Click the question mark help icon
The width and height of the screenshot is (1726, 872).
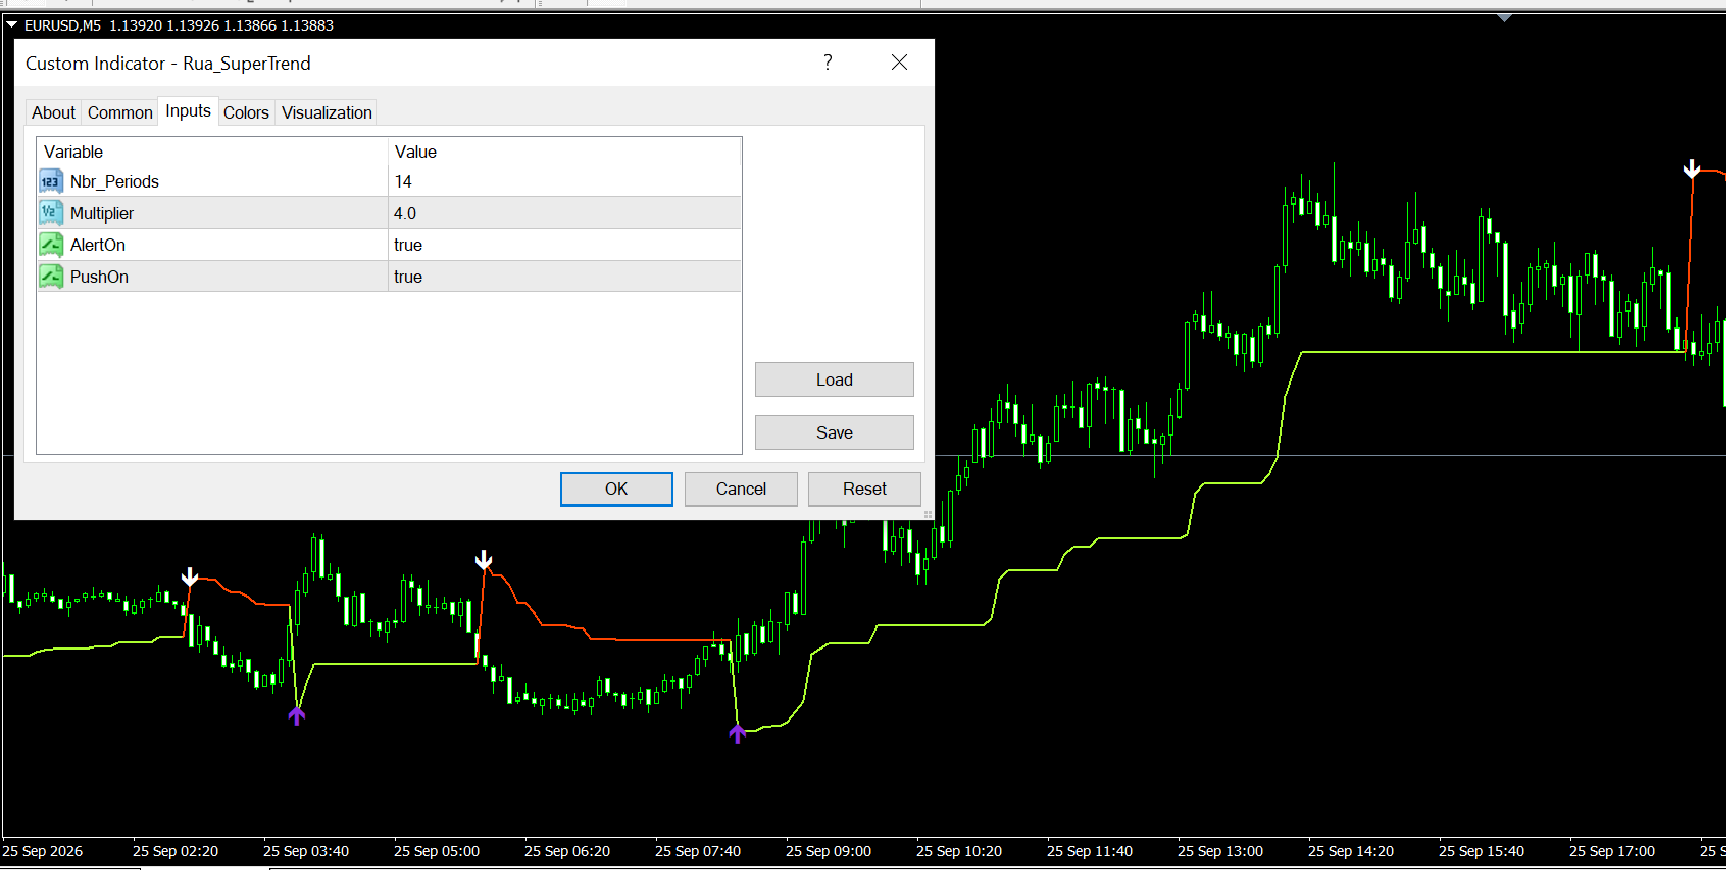[x=828, y=62]
